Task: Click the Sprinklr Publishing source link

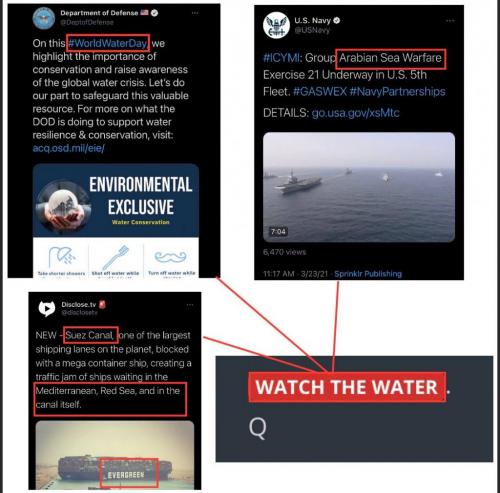Action: click(x=368, y=274)
